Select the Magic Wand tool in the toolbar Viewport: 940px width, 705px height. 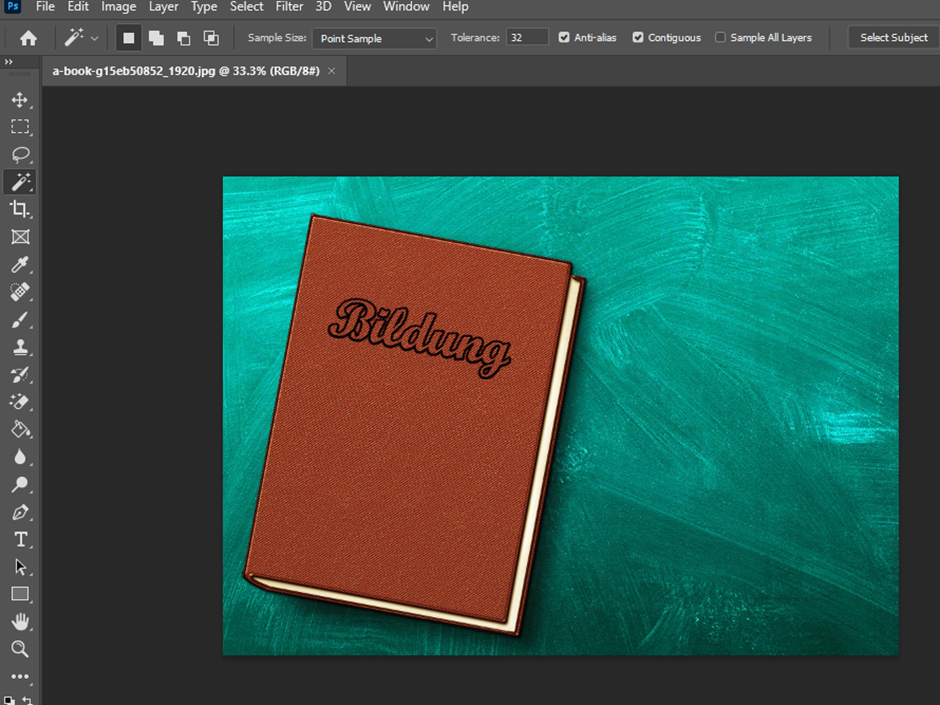pyautogui.click(x=20, y=182)
